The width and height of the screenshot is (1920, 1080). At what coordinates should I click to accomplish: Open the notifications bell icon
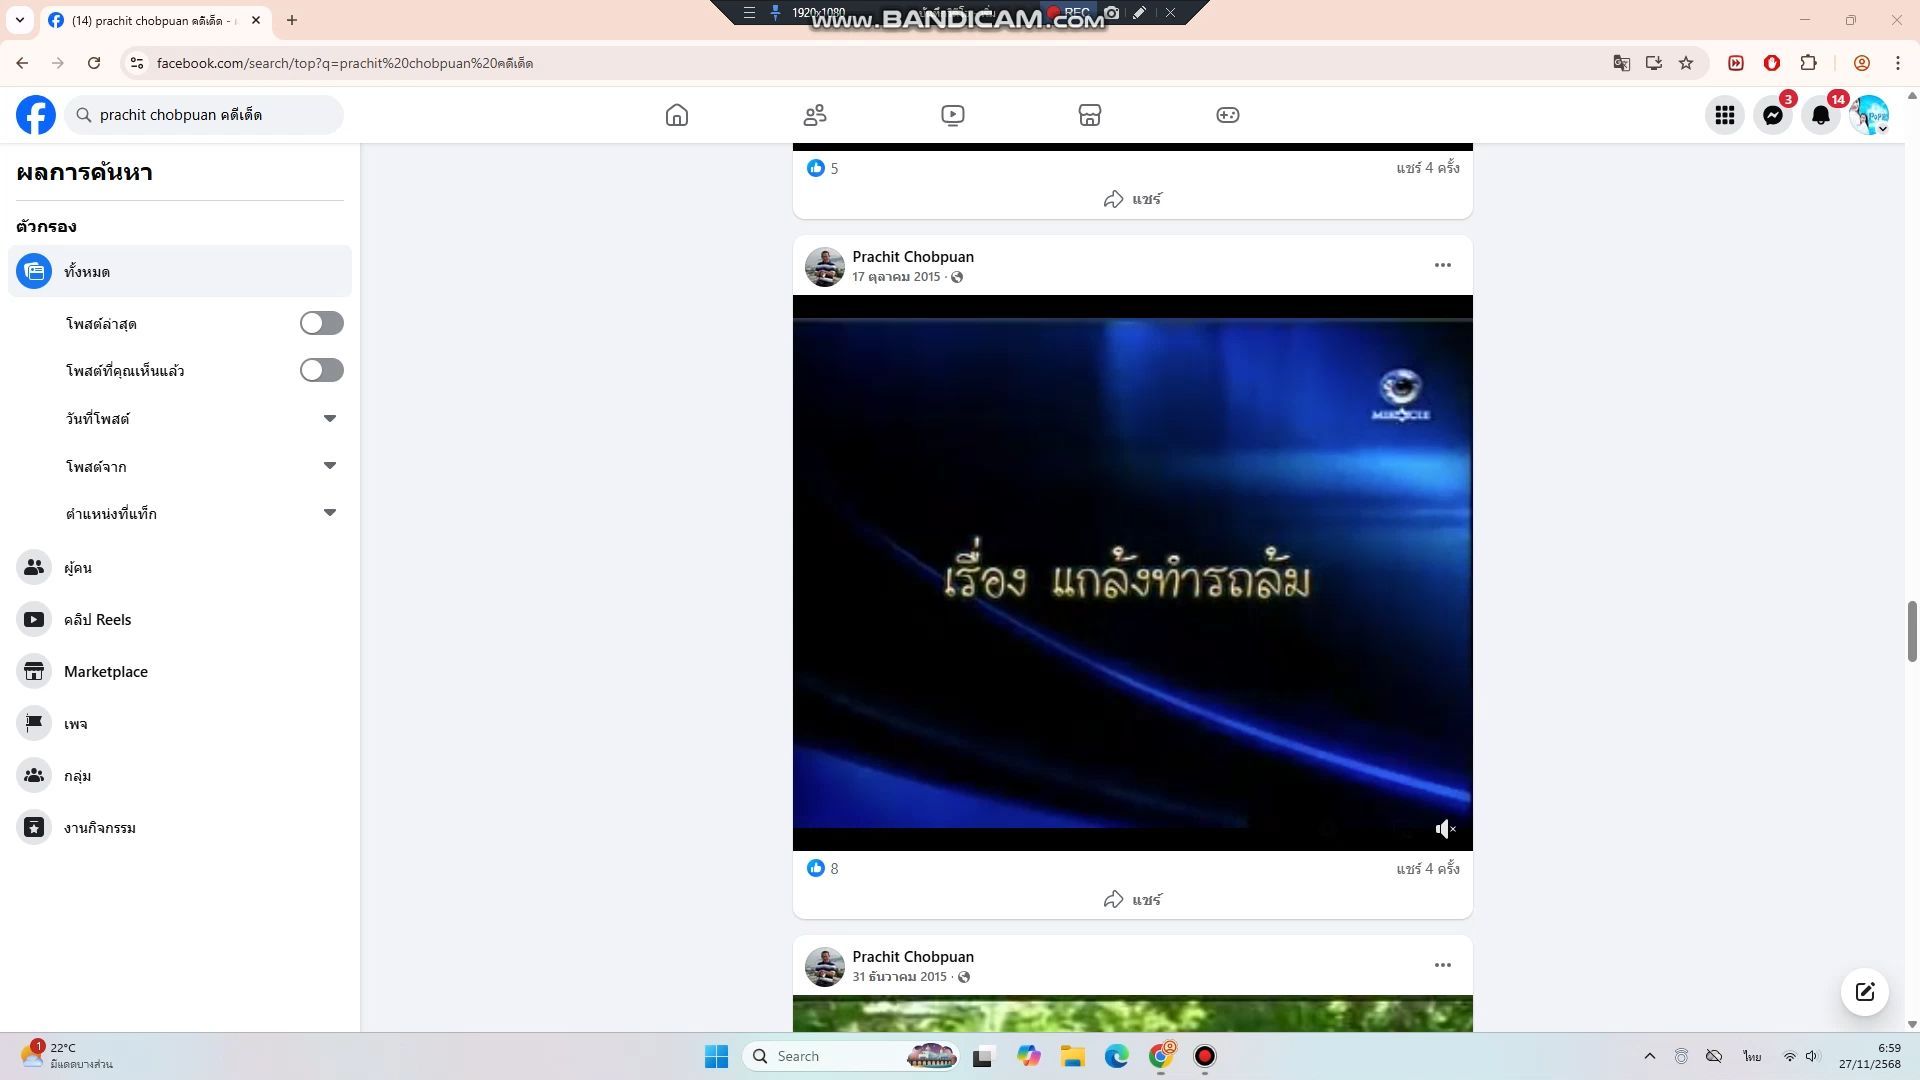[1821, 115]
